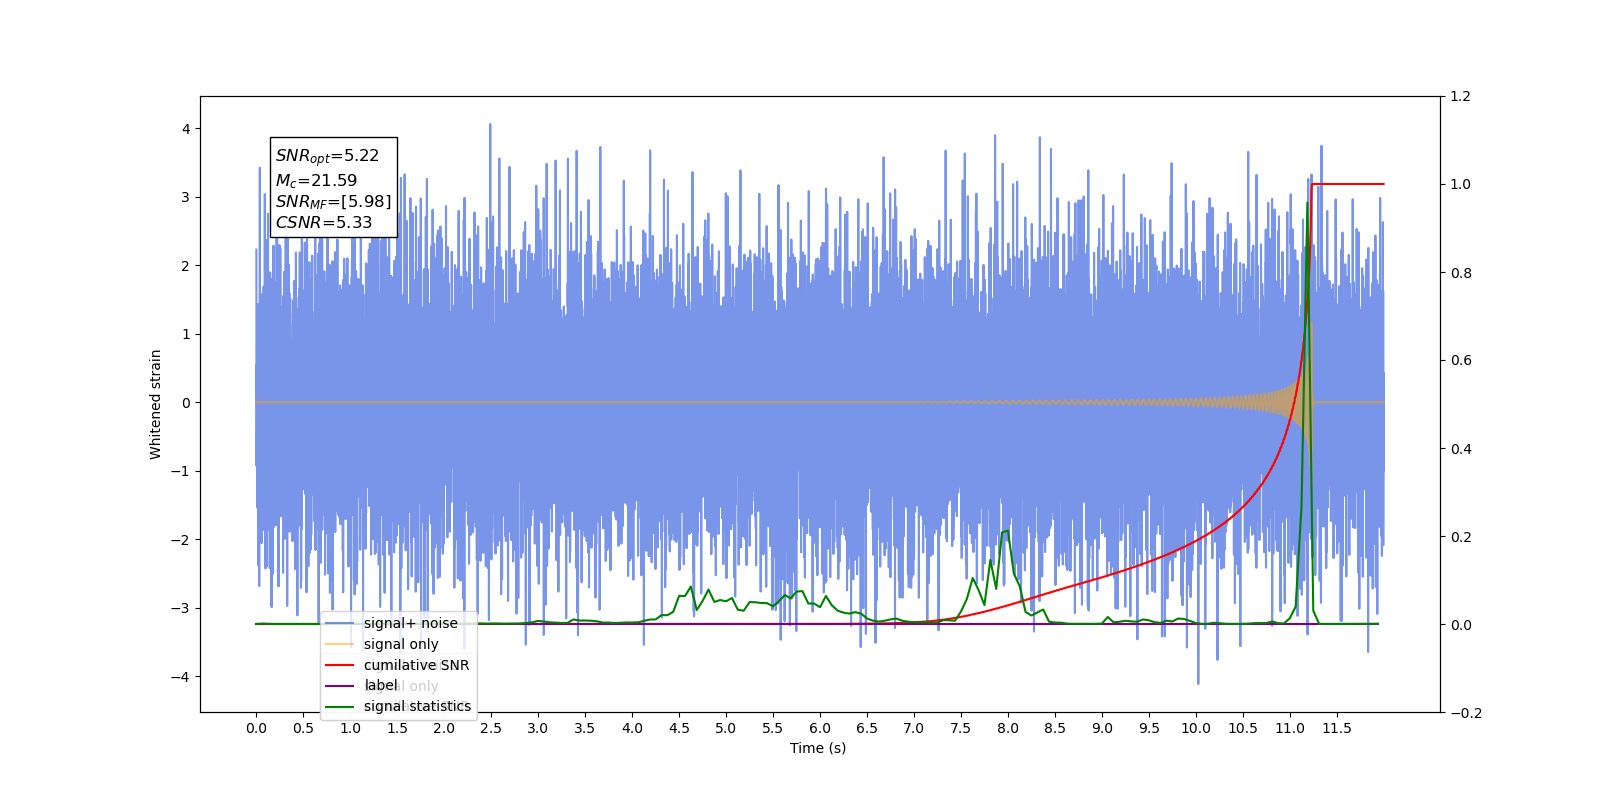1600x800 pixels.
Task: Click the 8.0 tick on time axis
Action: pos(1008,728)
